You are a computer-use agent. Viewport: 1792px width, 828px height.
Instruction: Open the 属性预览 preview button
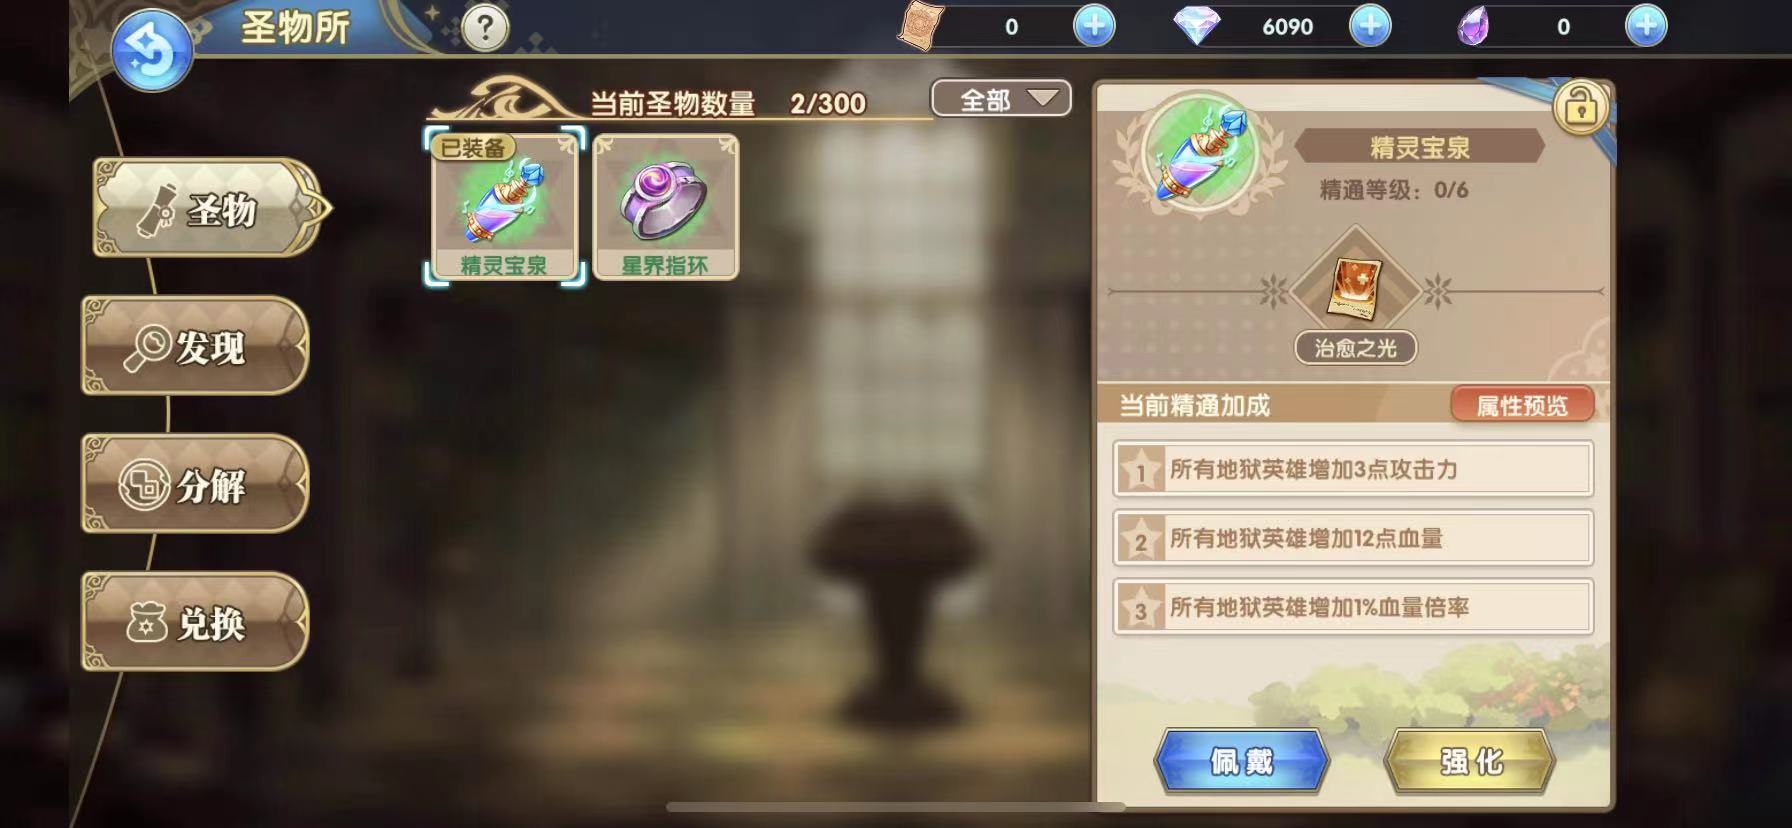click(x=1522, y=405)
